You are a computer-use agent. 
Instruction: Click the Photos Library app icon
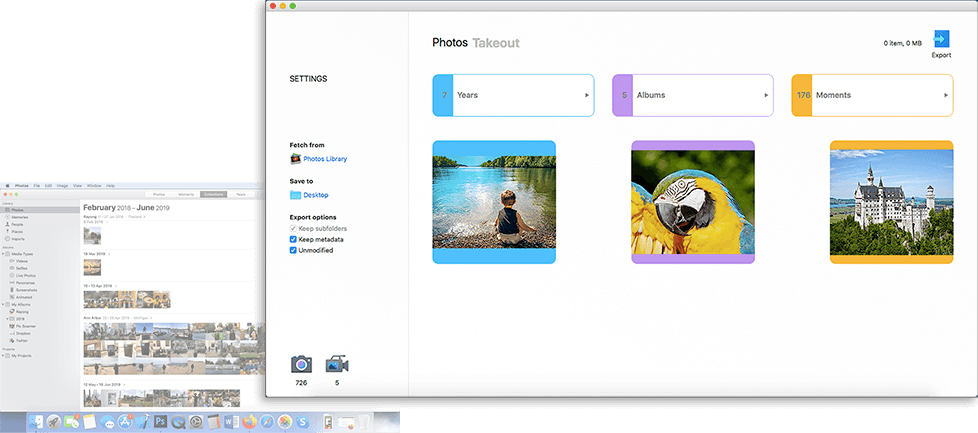(x=296, y=159)
